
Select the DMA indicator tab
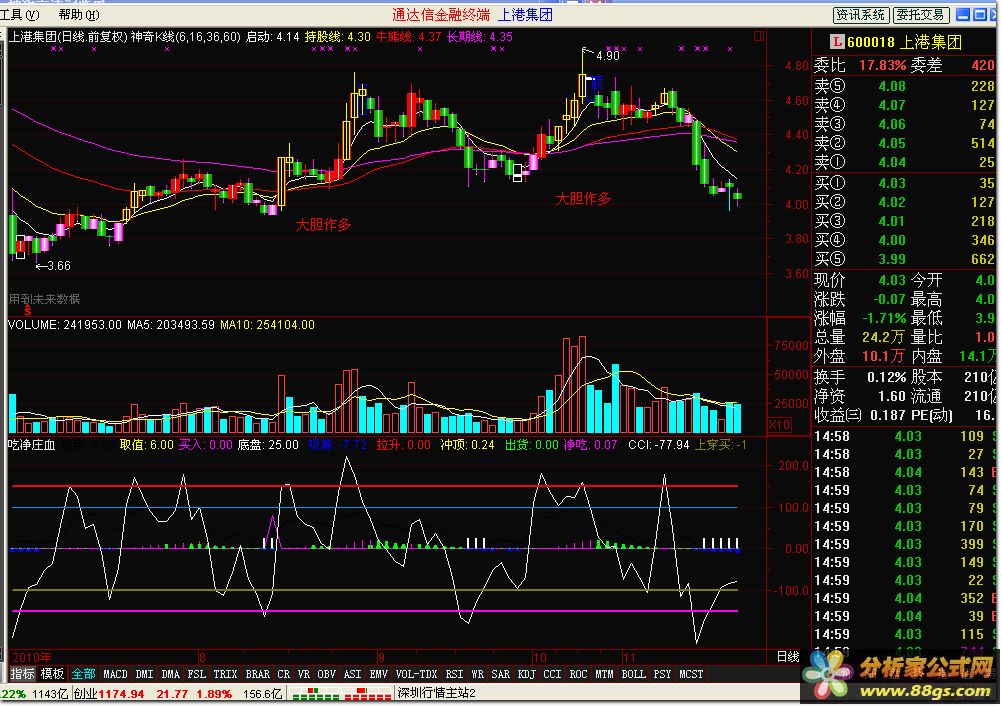tap(171, 674)
